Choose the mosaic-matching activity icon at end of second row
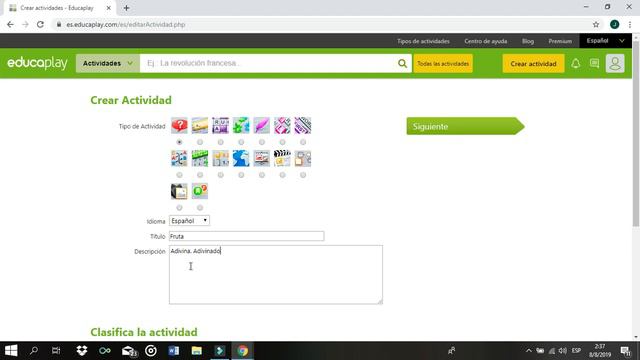The width and height of the screenshot is (640, 360). tap(303, 158)
